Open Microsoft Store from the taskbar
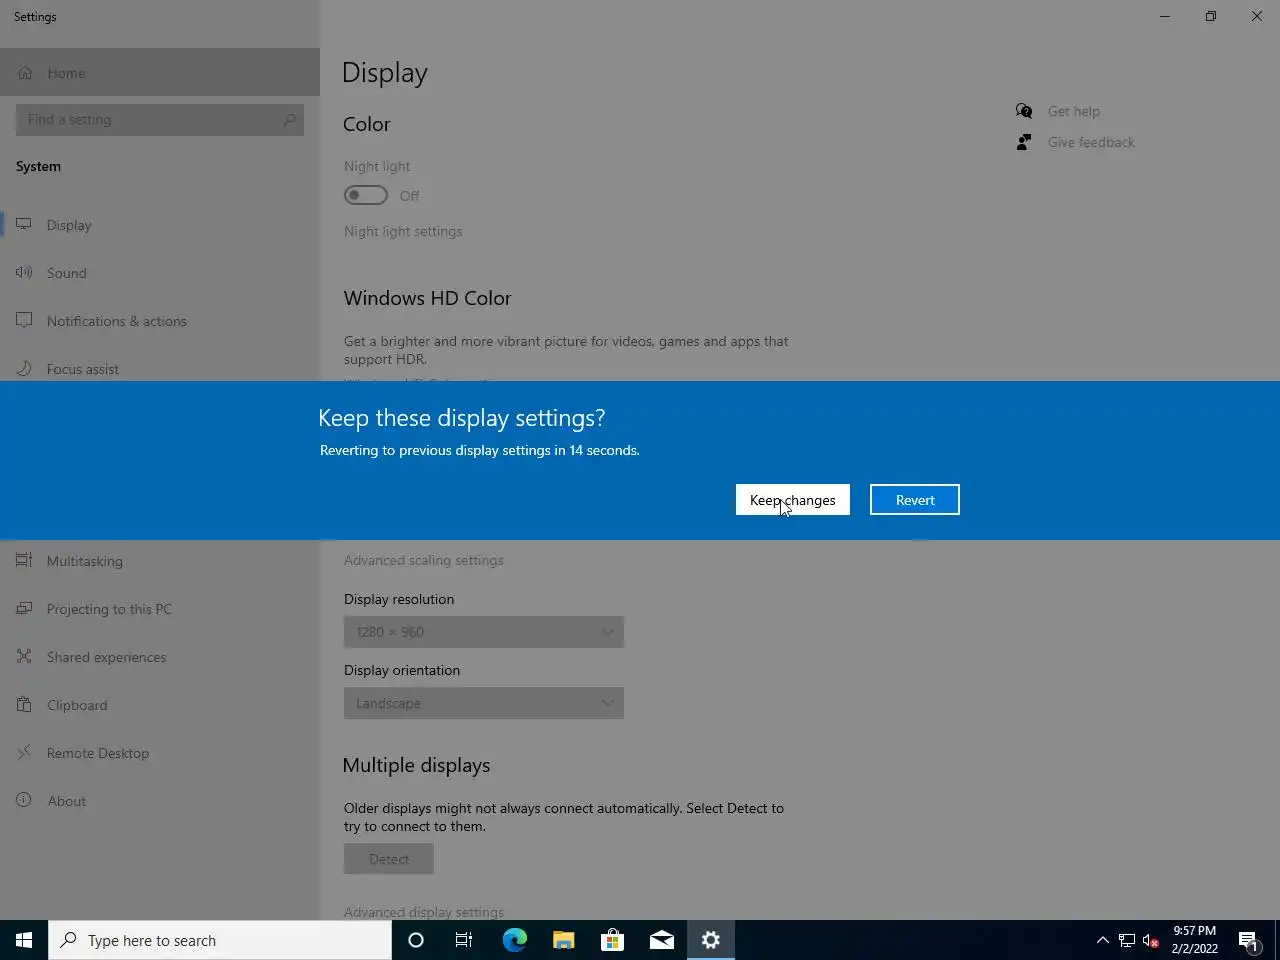The width and height of the screenshot is (1280, 960). click(612, 940)
